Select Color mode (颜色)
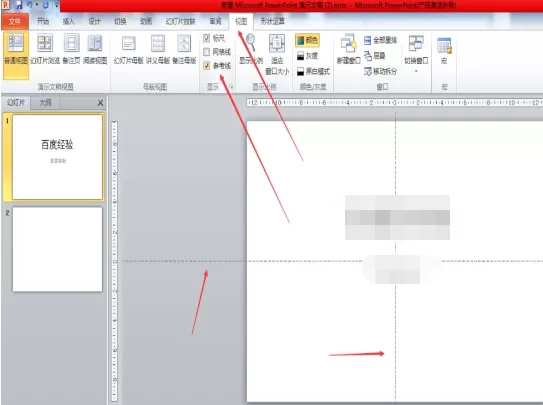The width and height of the screenshot is (543, 405). [x=307, y=40]
